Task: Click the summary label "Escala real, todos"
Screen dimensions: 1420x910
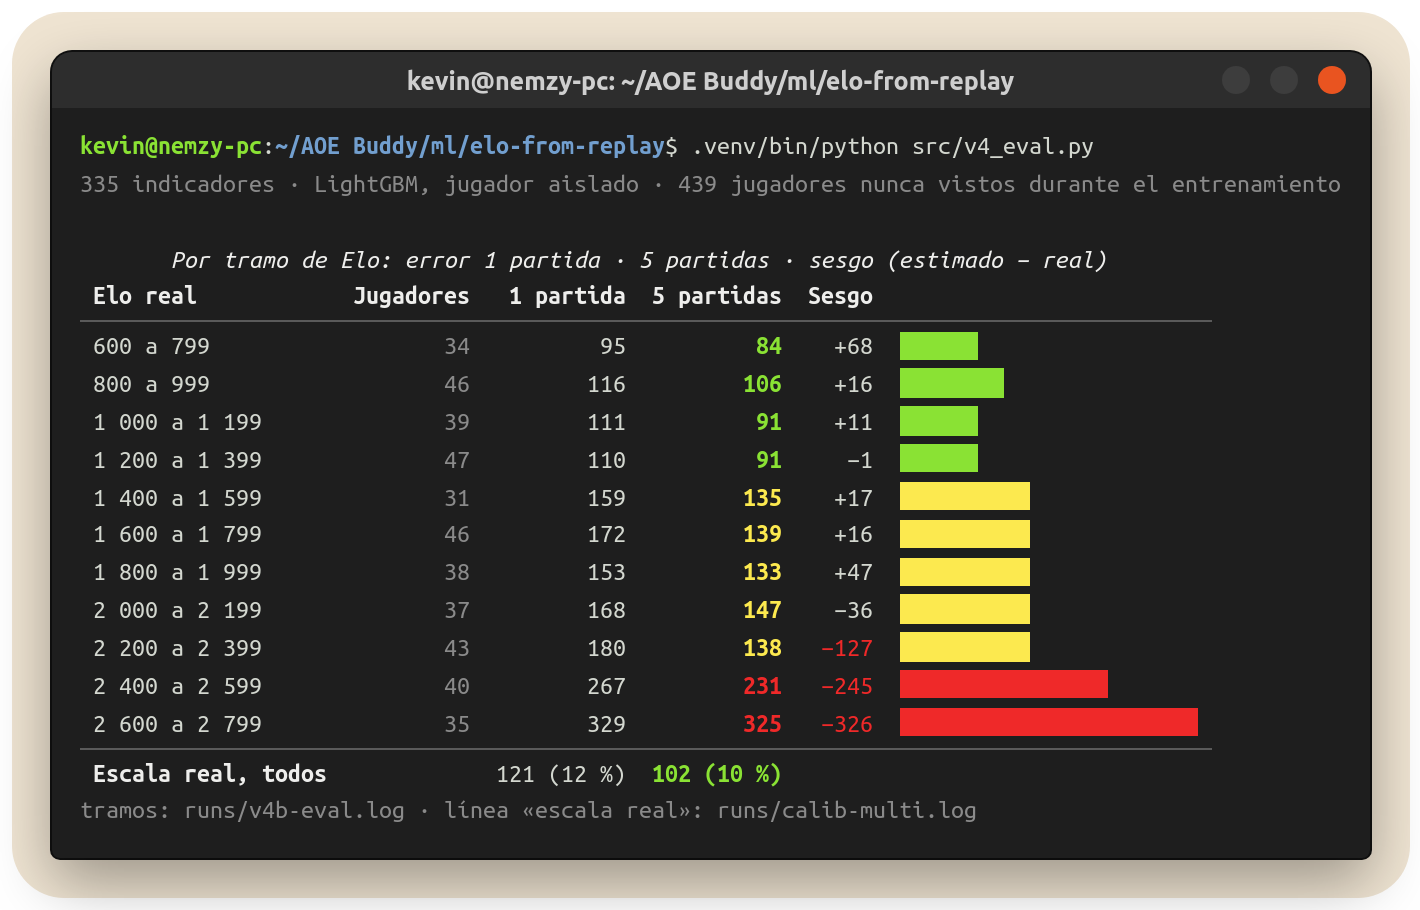Action: pos(210,774)
